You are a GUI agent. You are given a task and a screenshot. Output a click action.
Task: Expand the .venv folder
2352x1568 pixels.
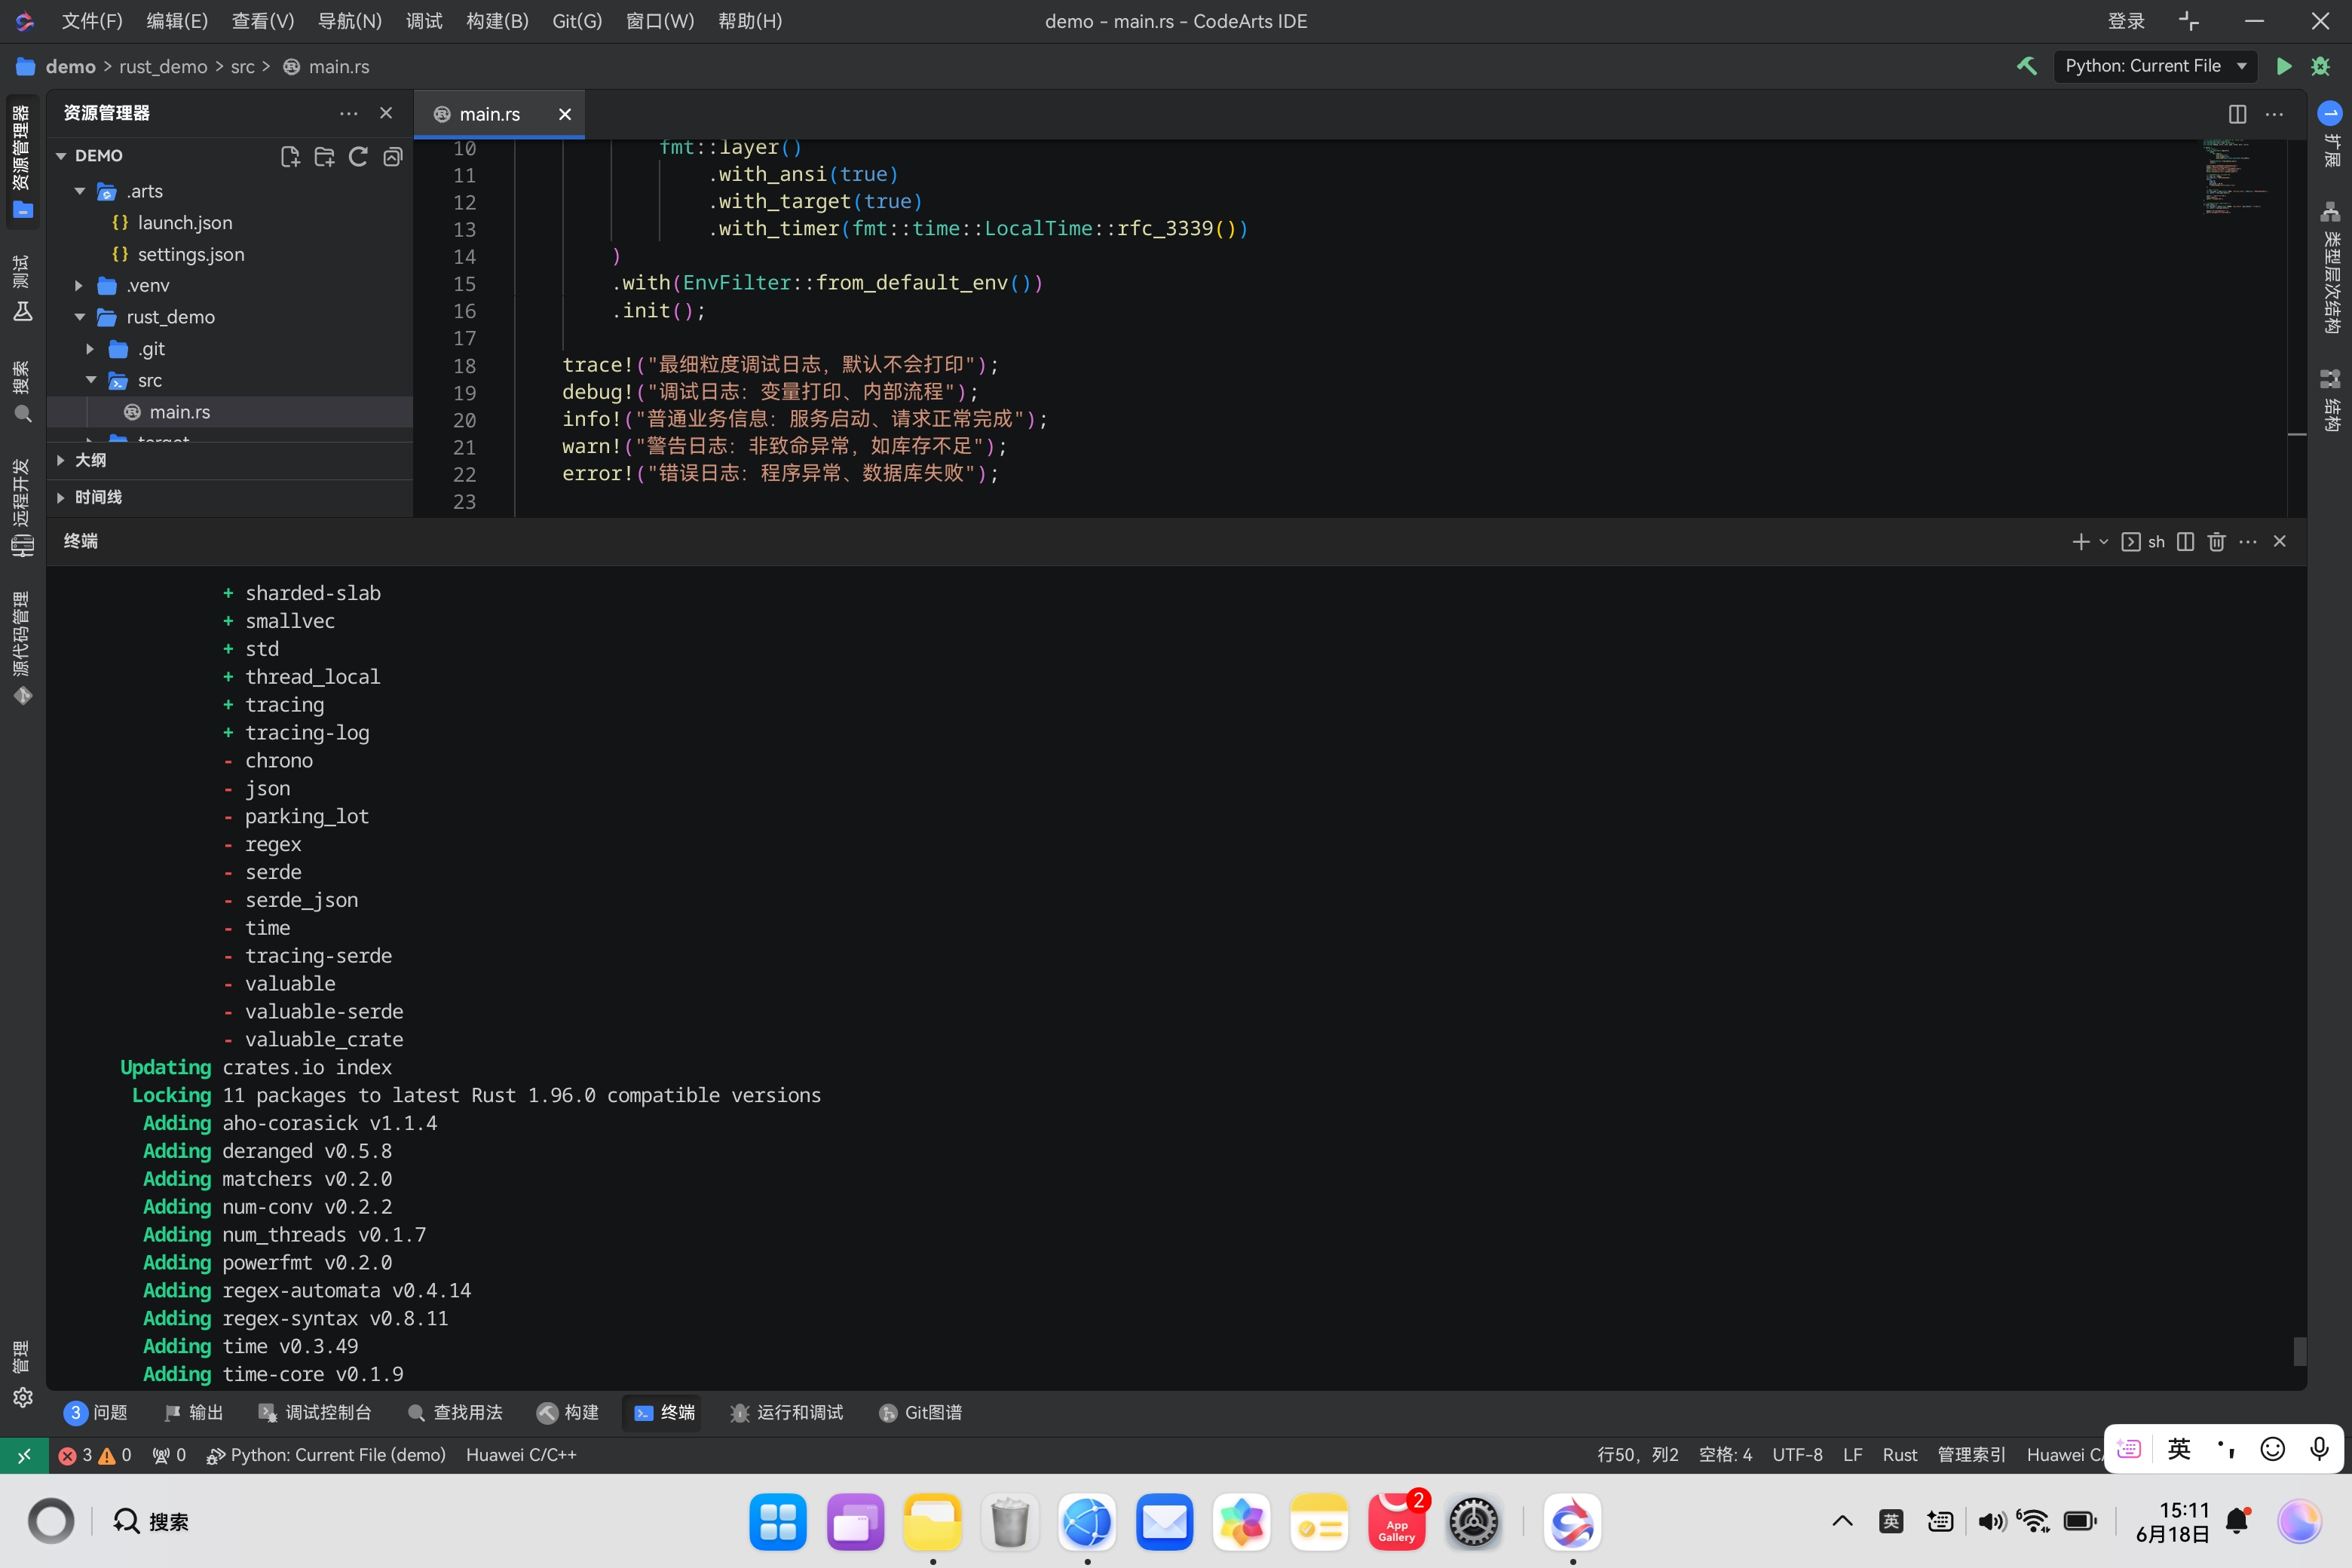pos(80,286)
